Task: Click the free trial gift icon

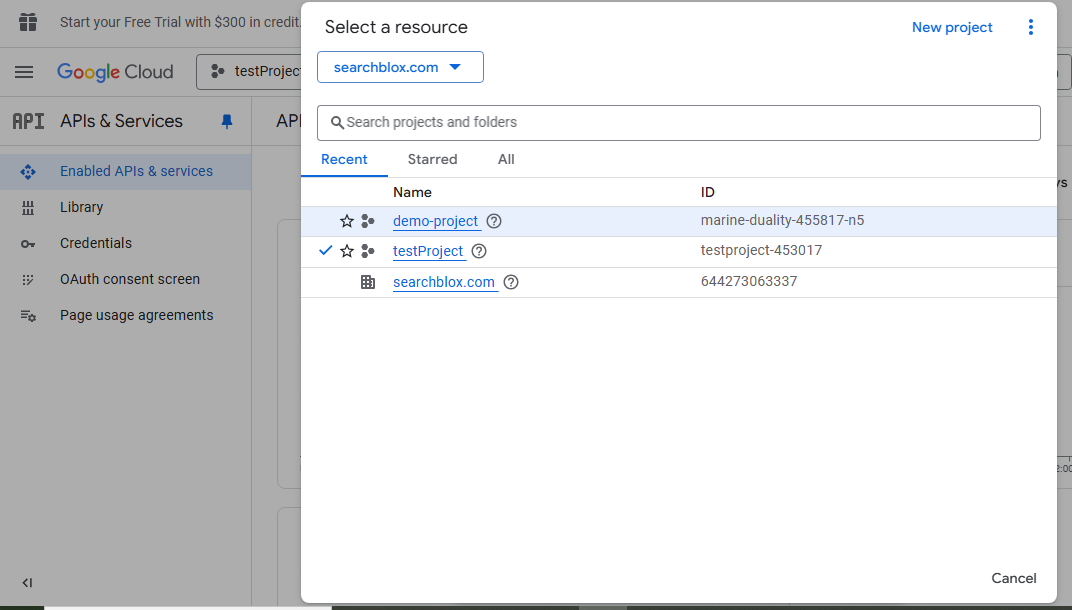Action: point(28,23)
